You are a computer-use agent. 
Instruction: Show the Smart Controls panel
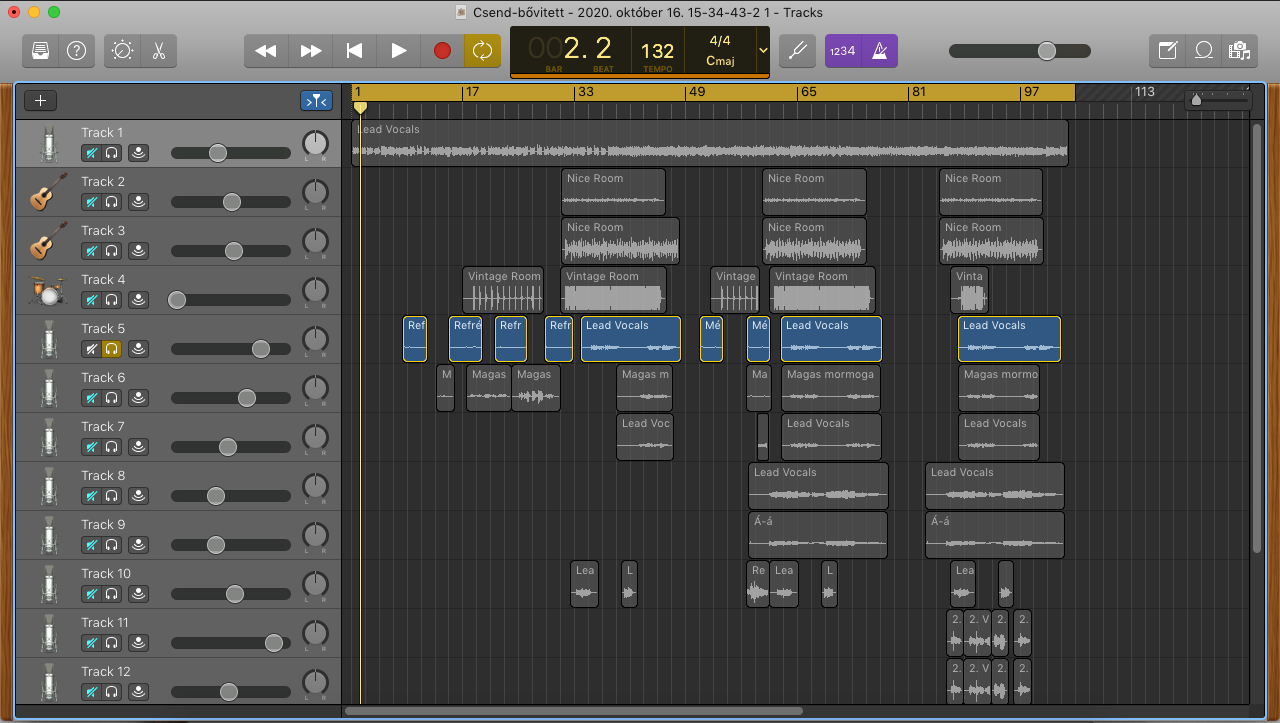click(x=123, y=50)
